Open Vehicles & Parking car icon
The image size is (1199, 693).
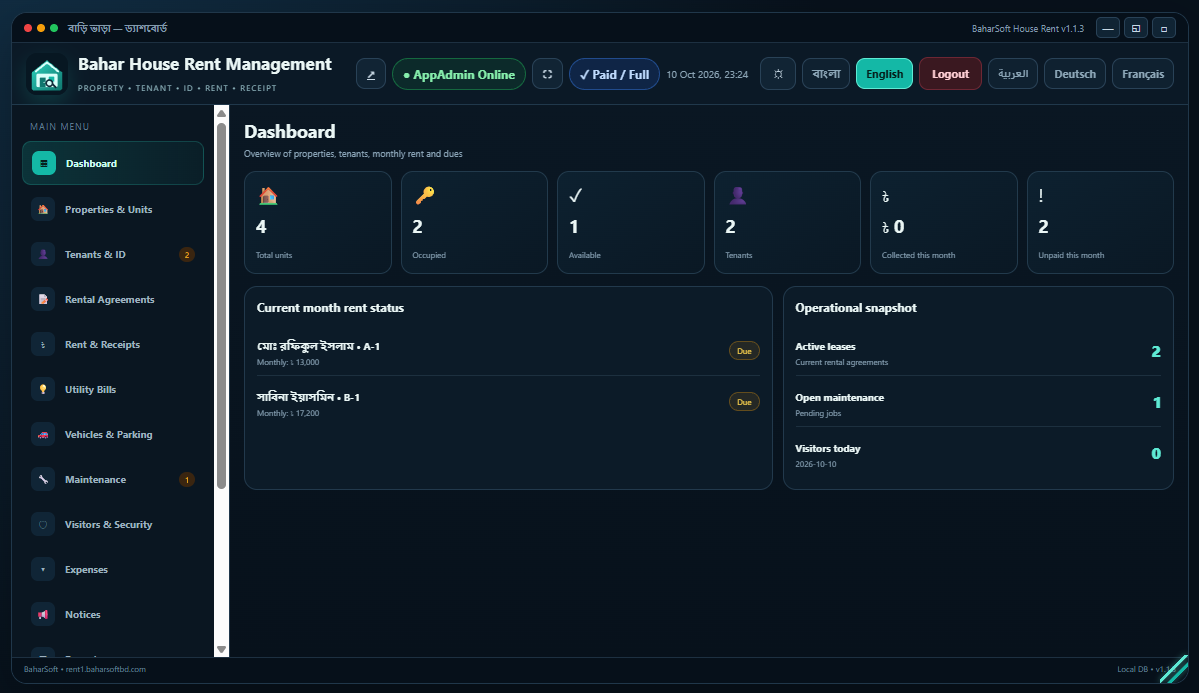pyautogui.click(x=43, y=434)
